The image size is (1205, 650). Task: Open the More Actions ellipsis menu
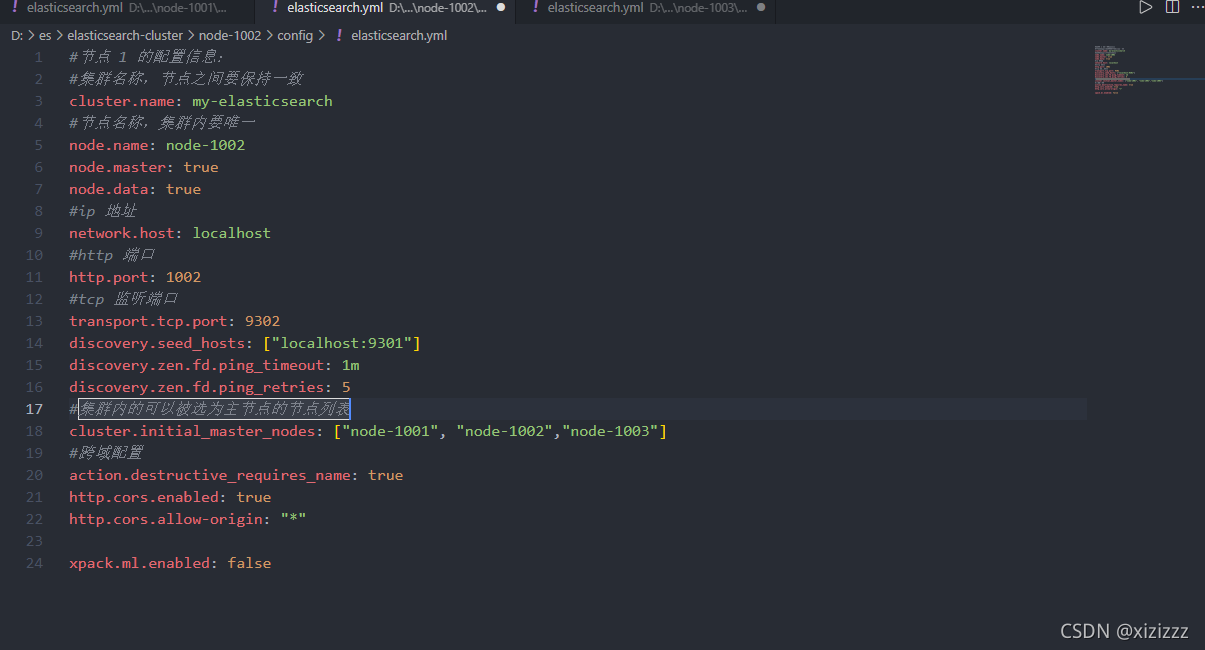pyautogui.click(x=1196, y=8)
